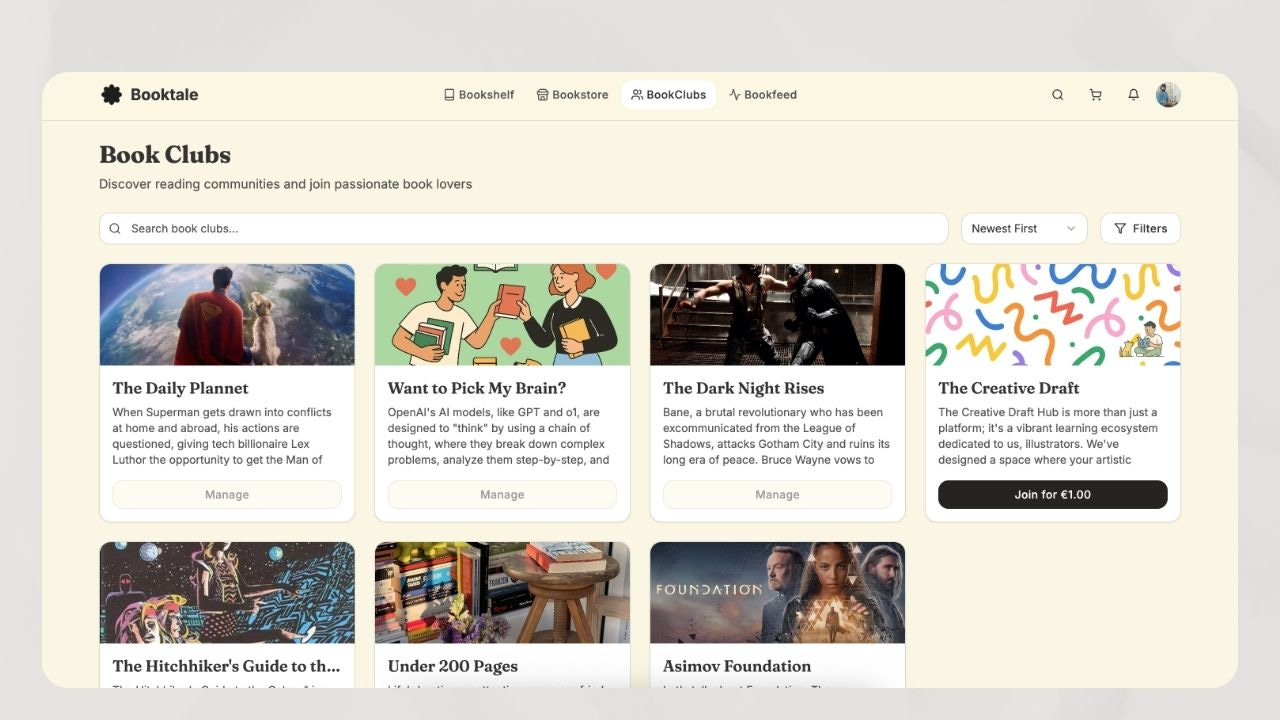Click the magnifier icon in search field
The image size is (1280, 720).
click(115, 229)
